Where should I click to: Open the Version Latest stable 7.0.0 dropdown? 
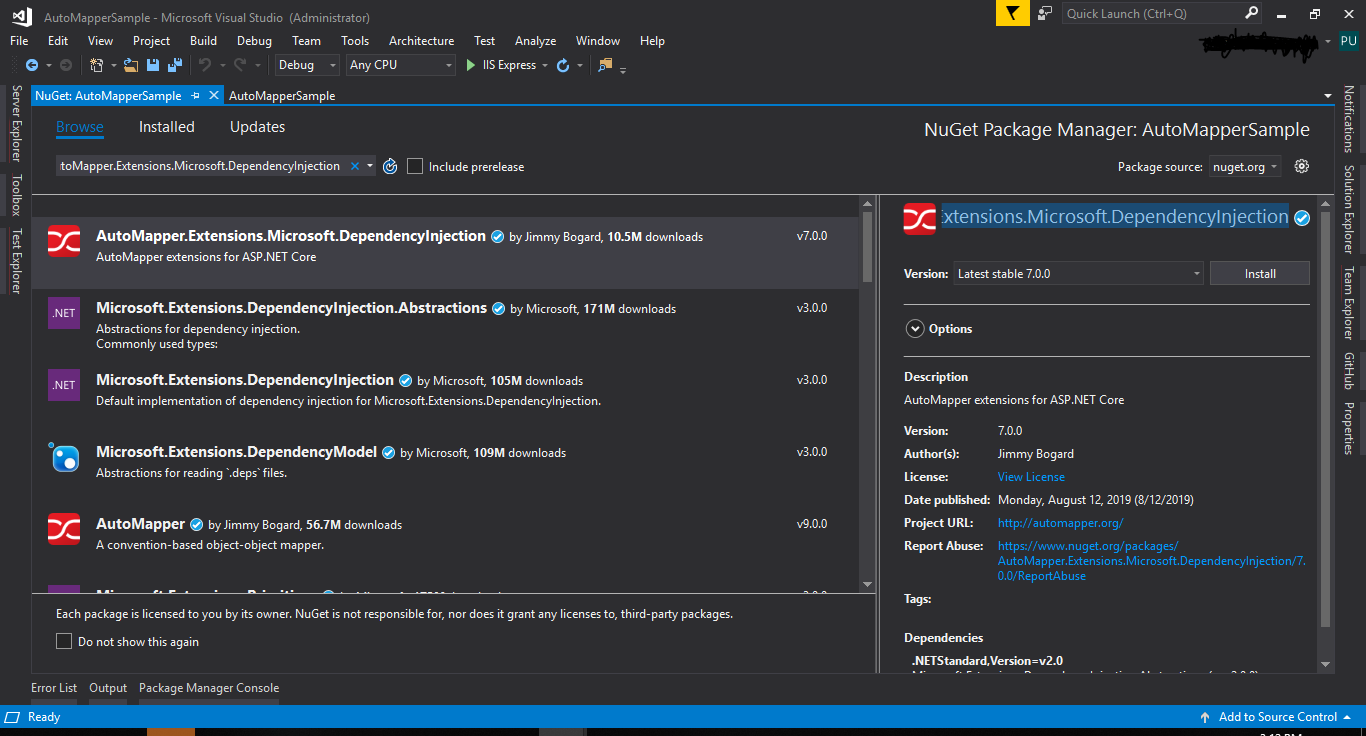click(1078, 273)
